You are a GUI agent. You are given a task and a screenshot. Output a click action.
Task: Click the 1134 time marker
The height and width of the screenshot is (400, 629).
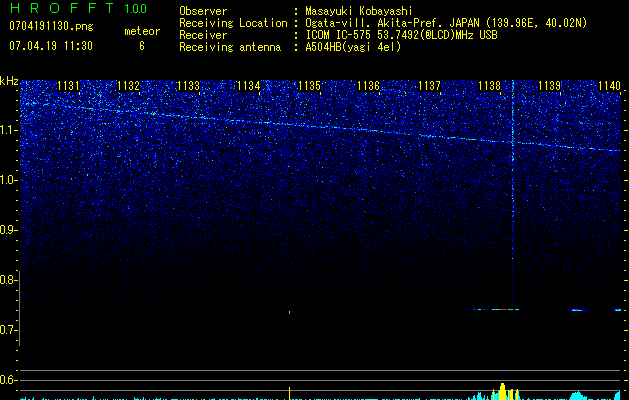click(x=249, y=85)
